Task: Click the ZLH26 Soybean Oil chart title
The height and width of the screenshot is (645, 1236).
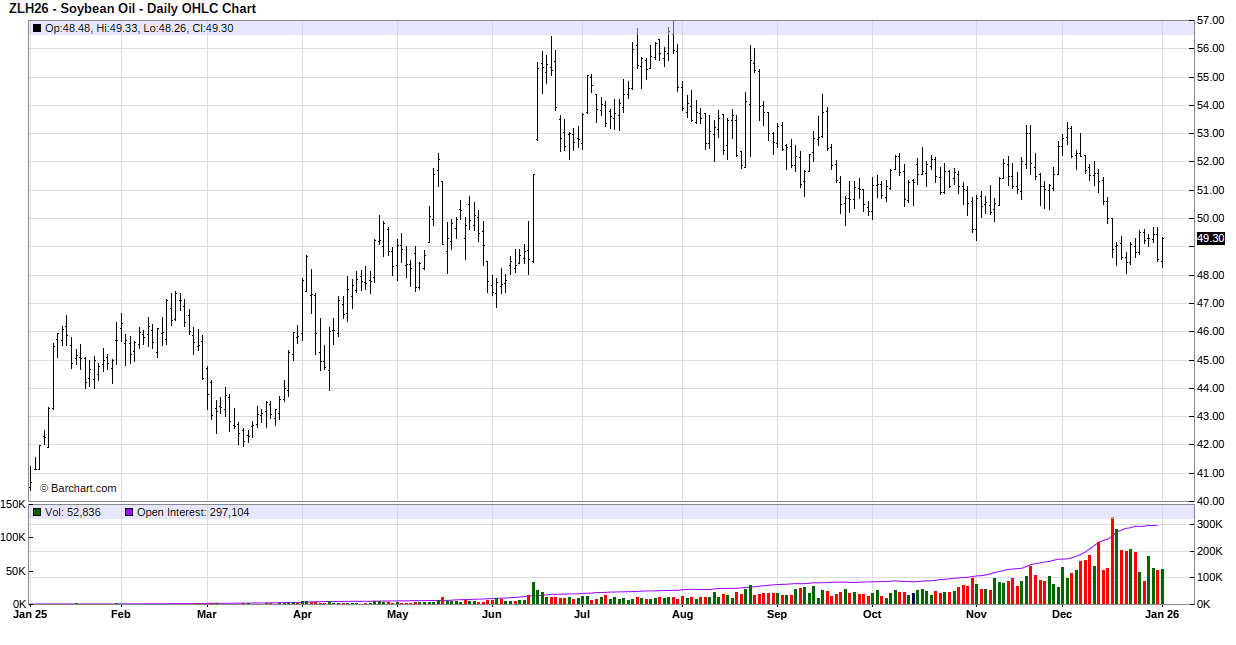Action: pyautogui.click(x=132, y=9)
